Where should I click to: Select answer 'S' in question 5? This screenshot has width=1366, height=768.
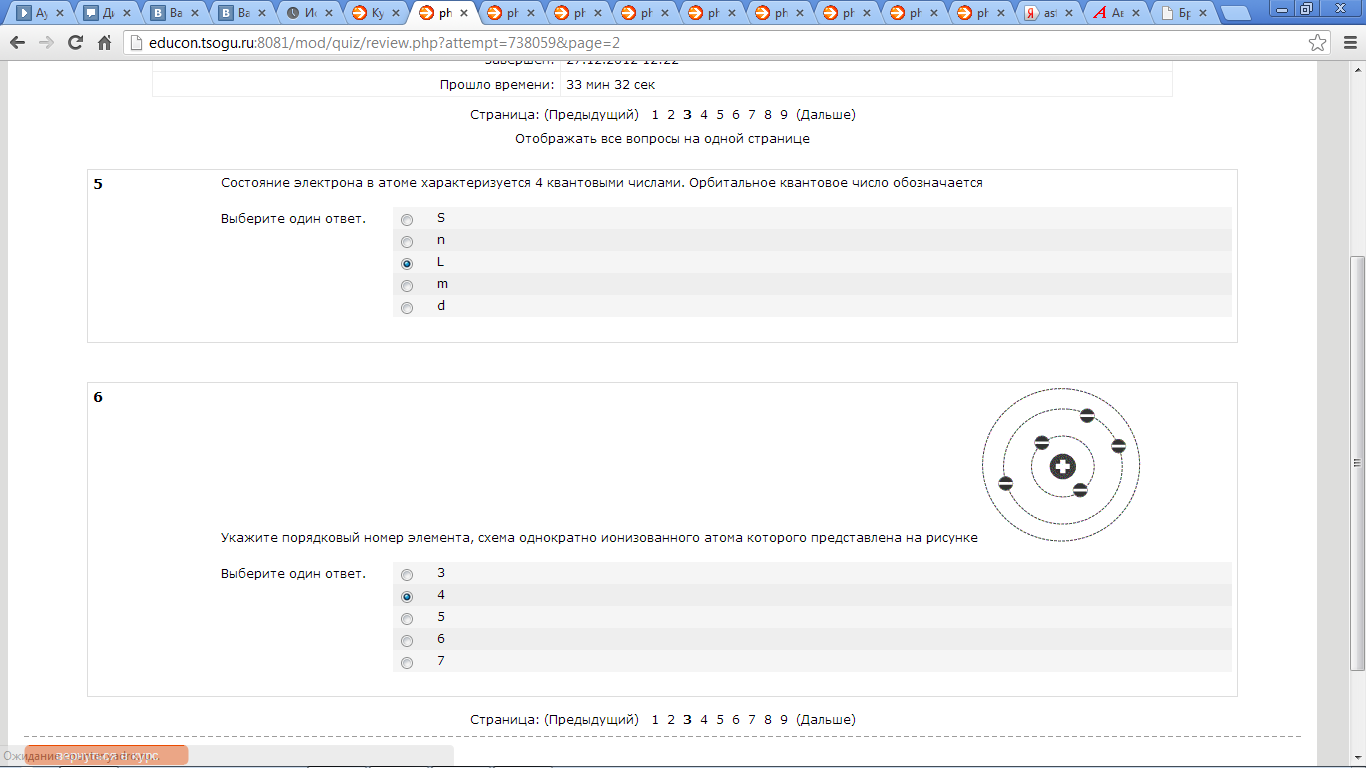pyautogui.click(x=407, y=220)
